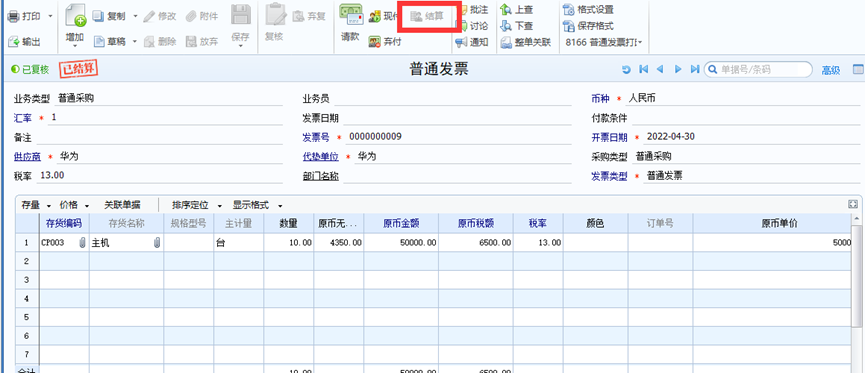Go to next record arrow
This screenshot has width=865, height=373.
point(678,70)
